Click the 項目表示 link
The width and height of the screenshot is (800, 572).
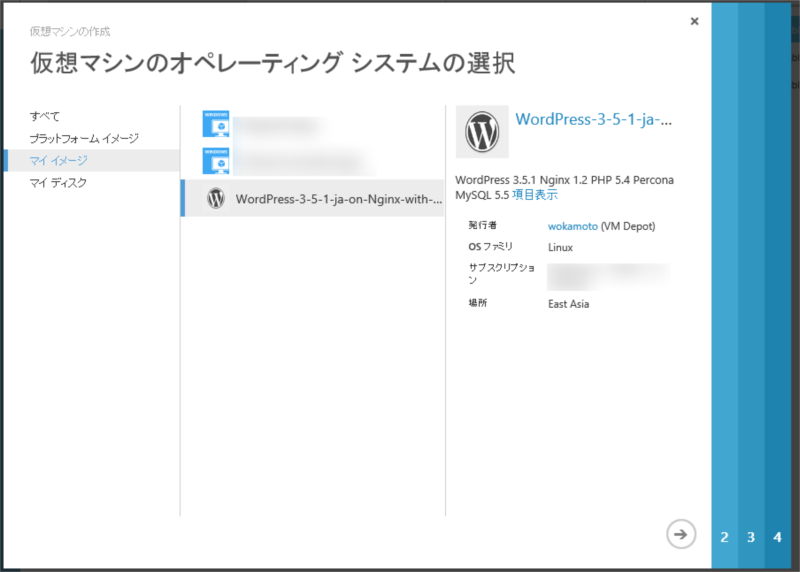point(535,195)
